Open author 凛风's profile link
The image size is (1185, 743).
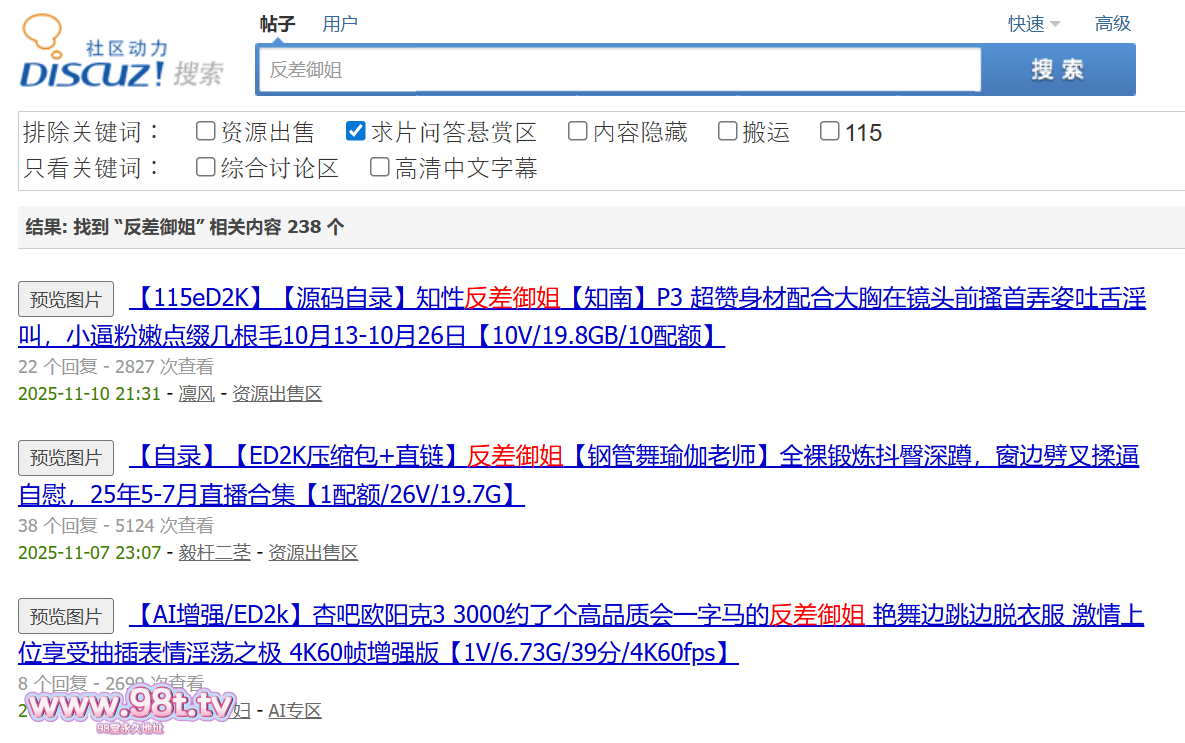[x=197, y=394]
